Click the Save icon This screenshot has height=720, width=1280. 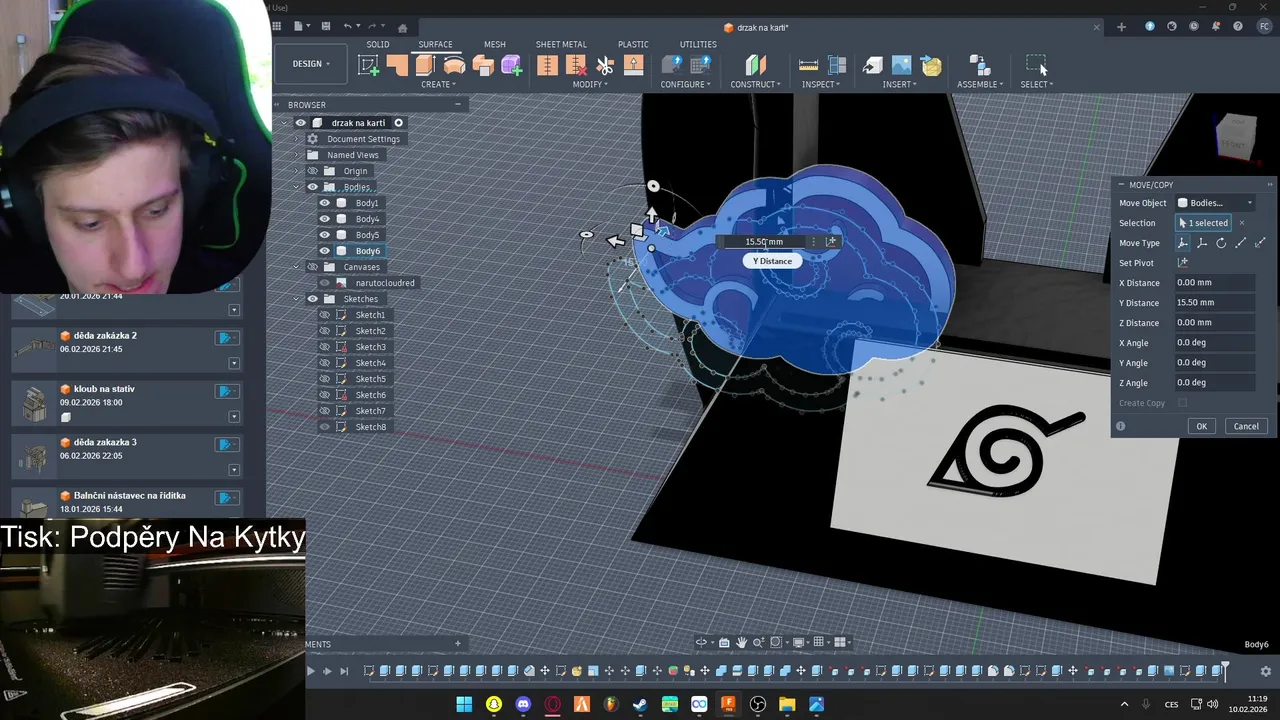pyautogui.click(x=325, y=27)
